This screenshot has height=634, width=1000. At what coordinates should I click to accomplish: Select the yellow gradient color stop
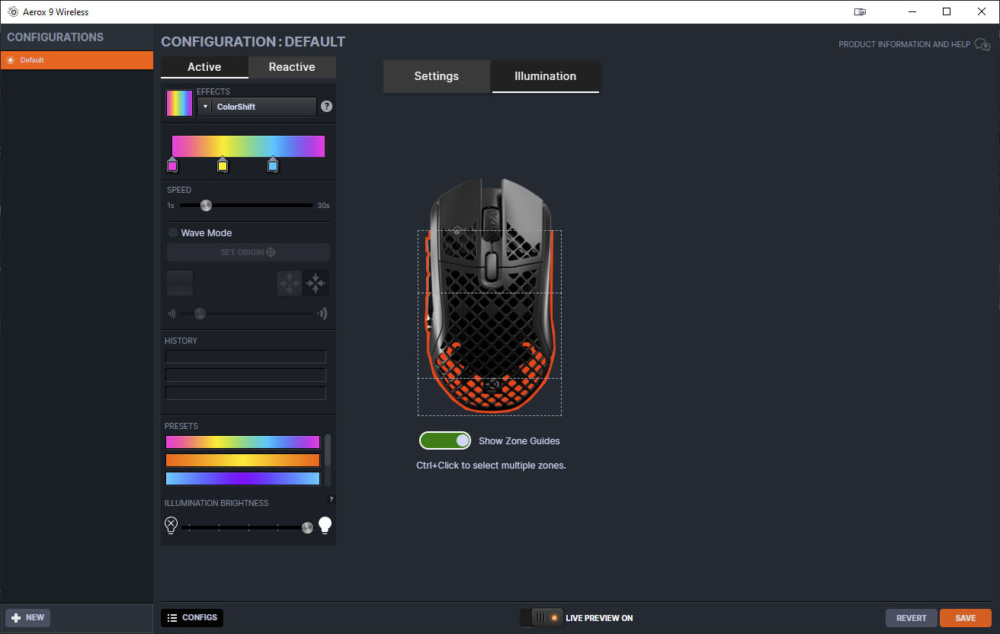point(222,165)
